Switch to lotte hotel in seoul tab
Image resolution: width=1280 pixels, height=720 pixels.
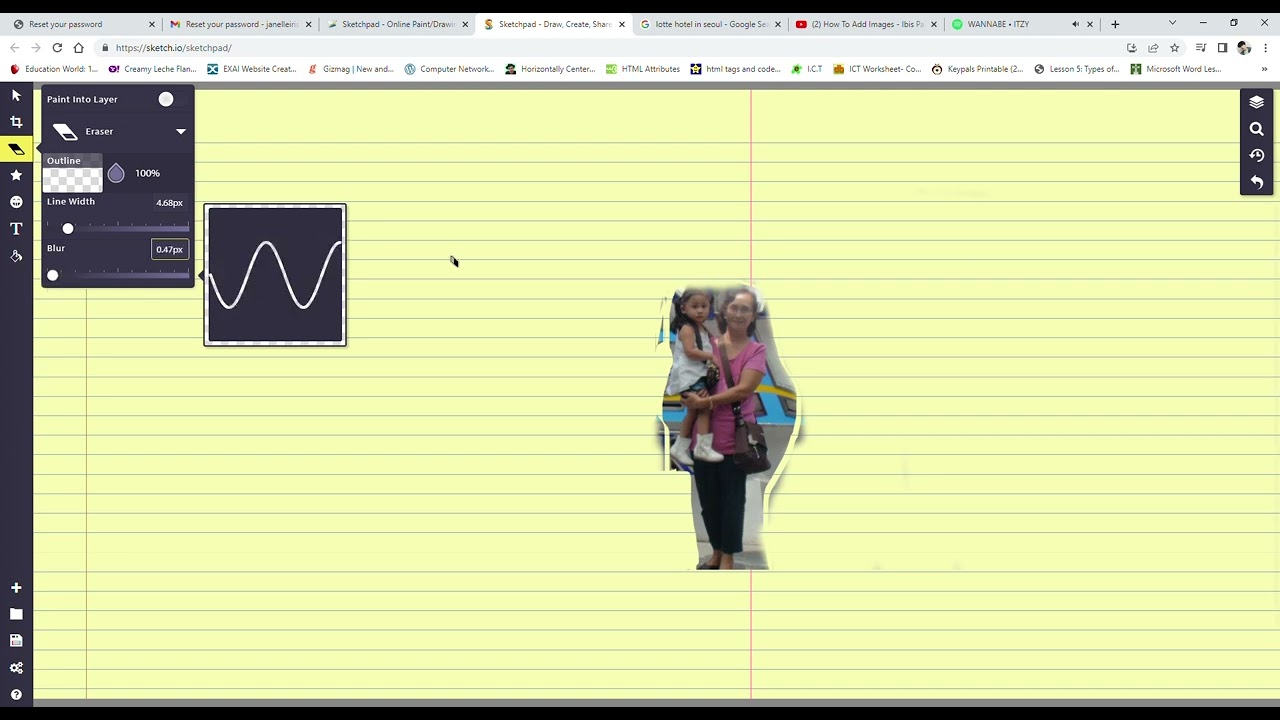(x=710, y=24)
